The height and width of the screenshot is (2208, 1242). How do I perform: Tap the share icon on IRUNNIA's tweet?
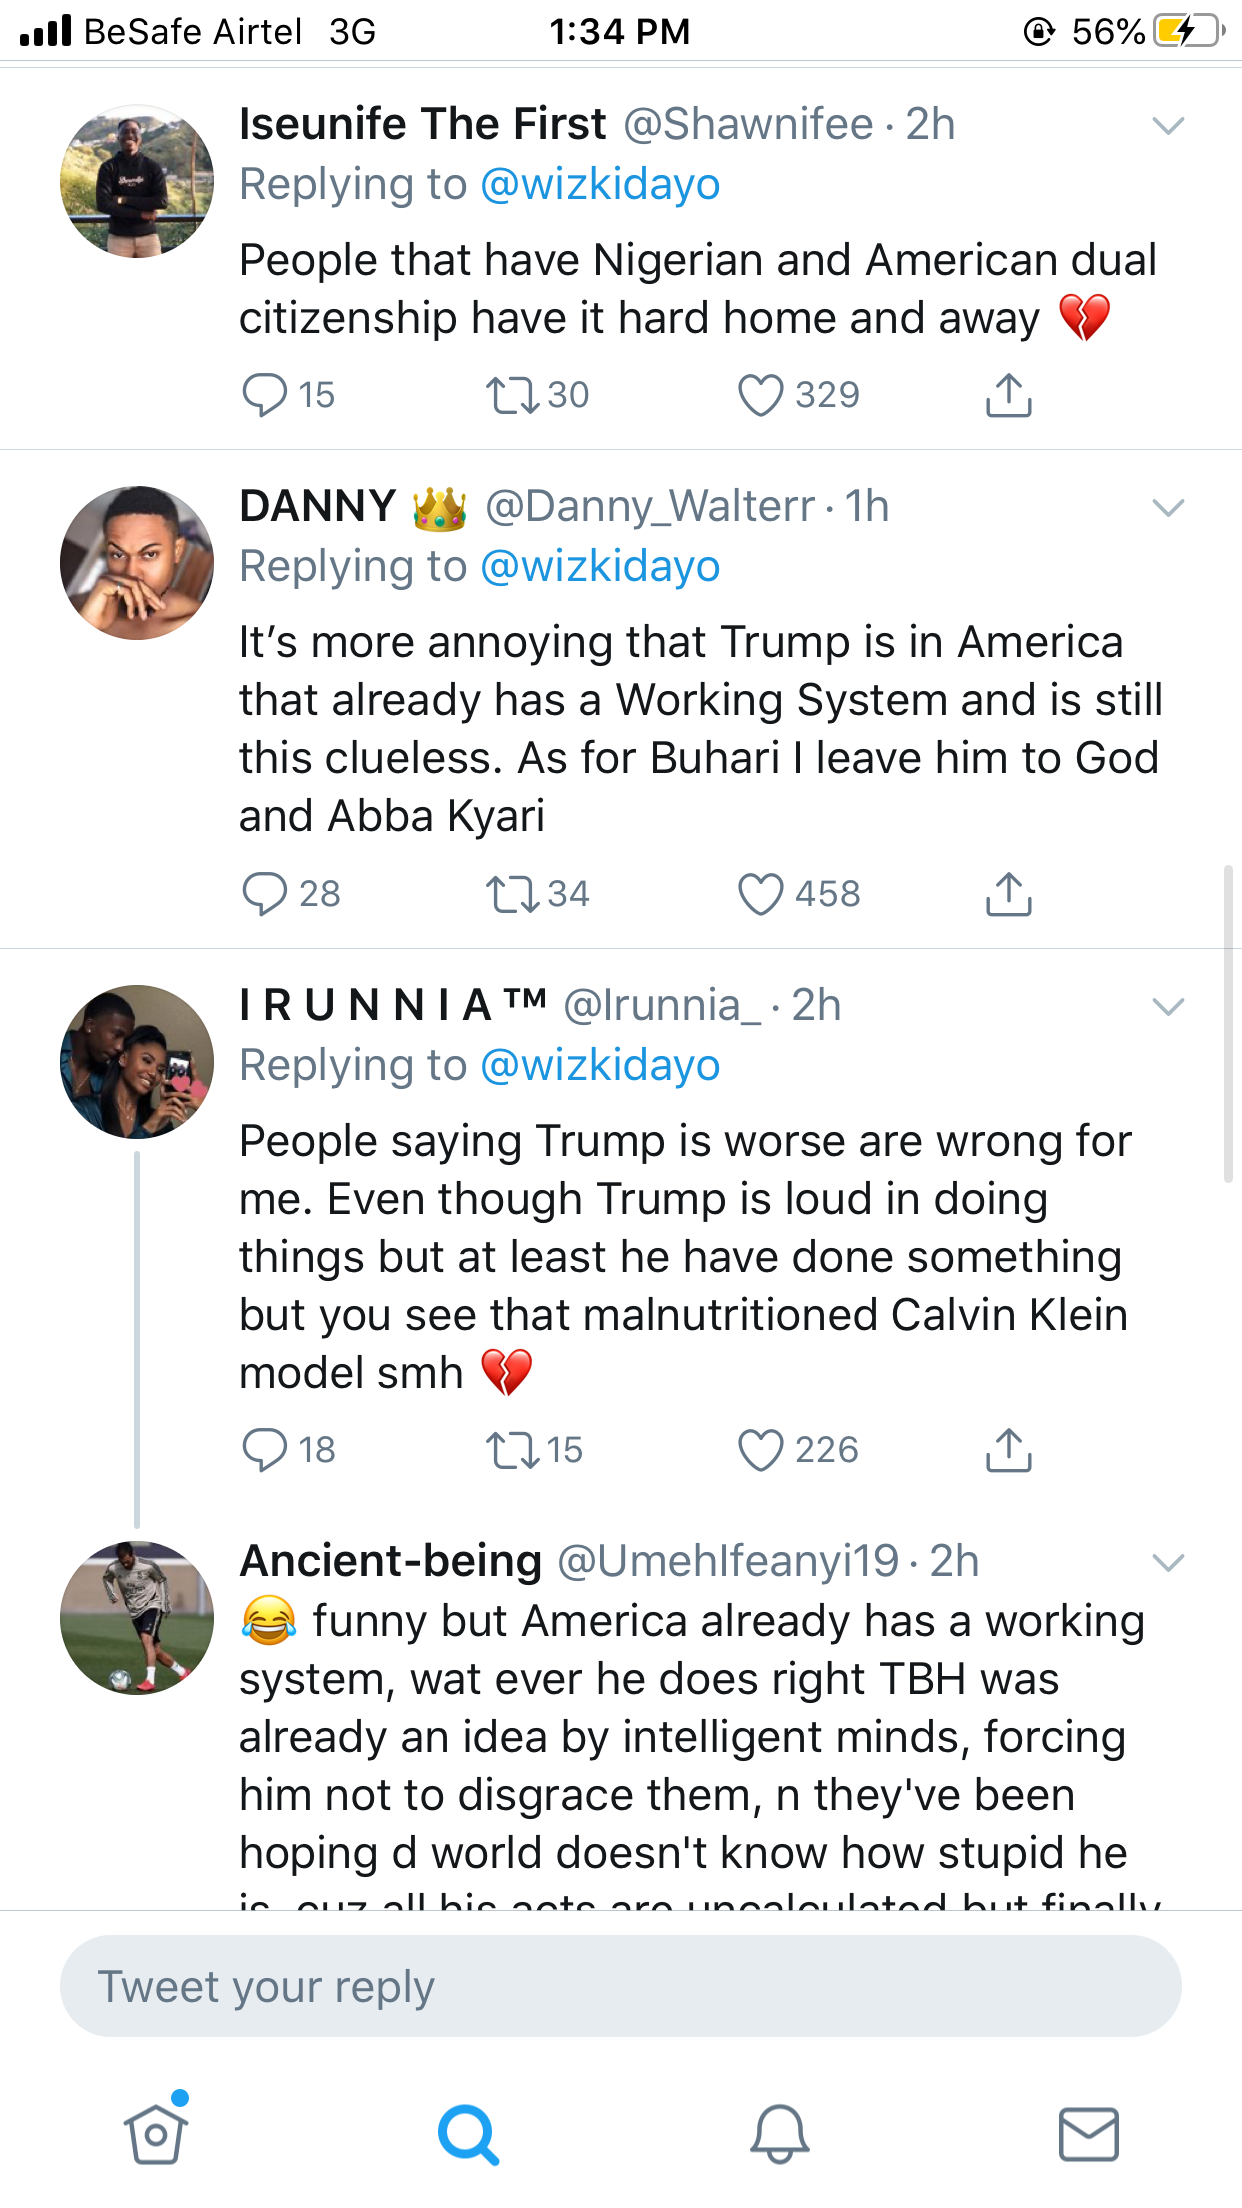coord(1008,1450)
